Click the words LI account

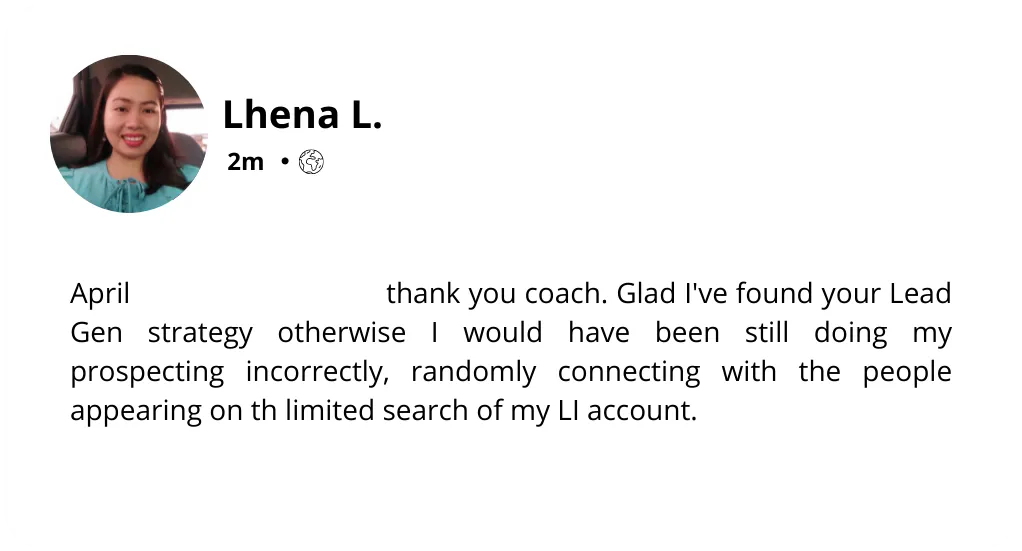(628, 411)
